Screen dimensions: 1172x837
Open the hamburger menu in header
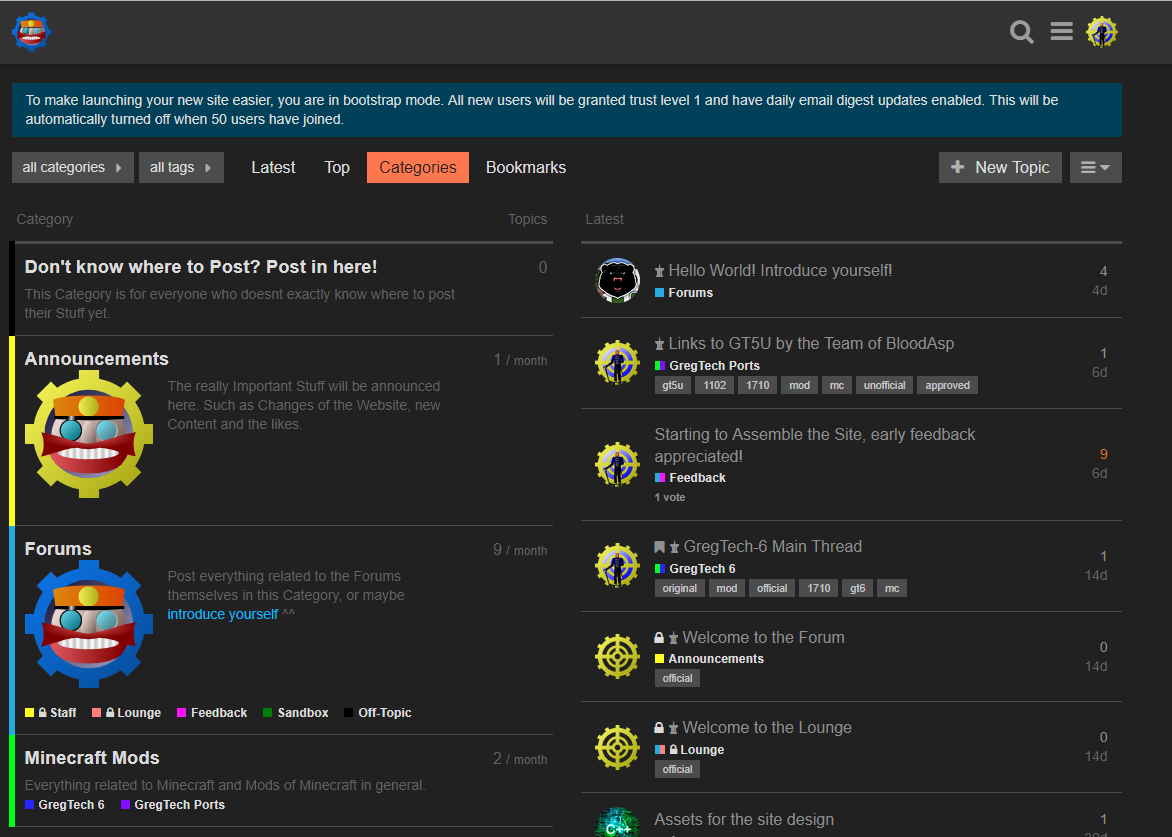point(1061,32)
